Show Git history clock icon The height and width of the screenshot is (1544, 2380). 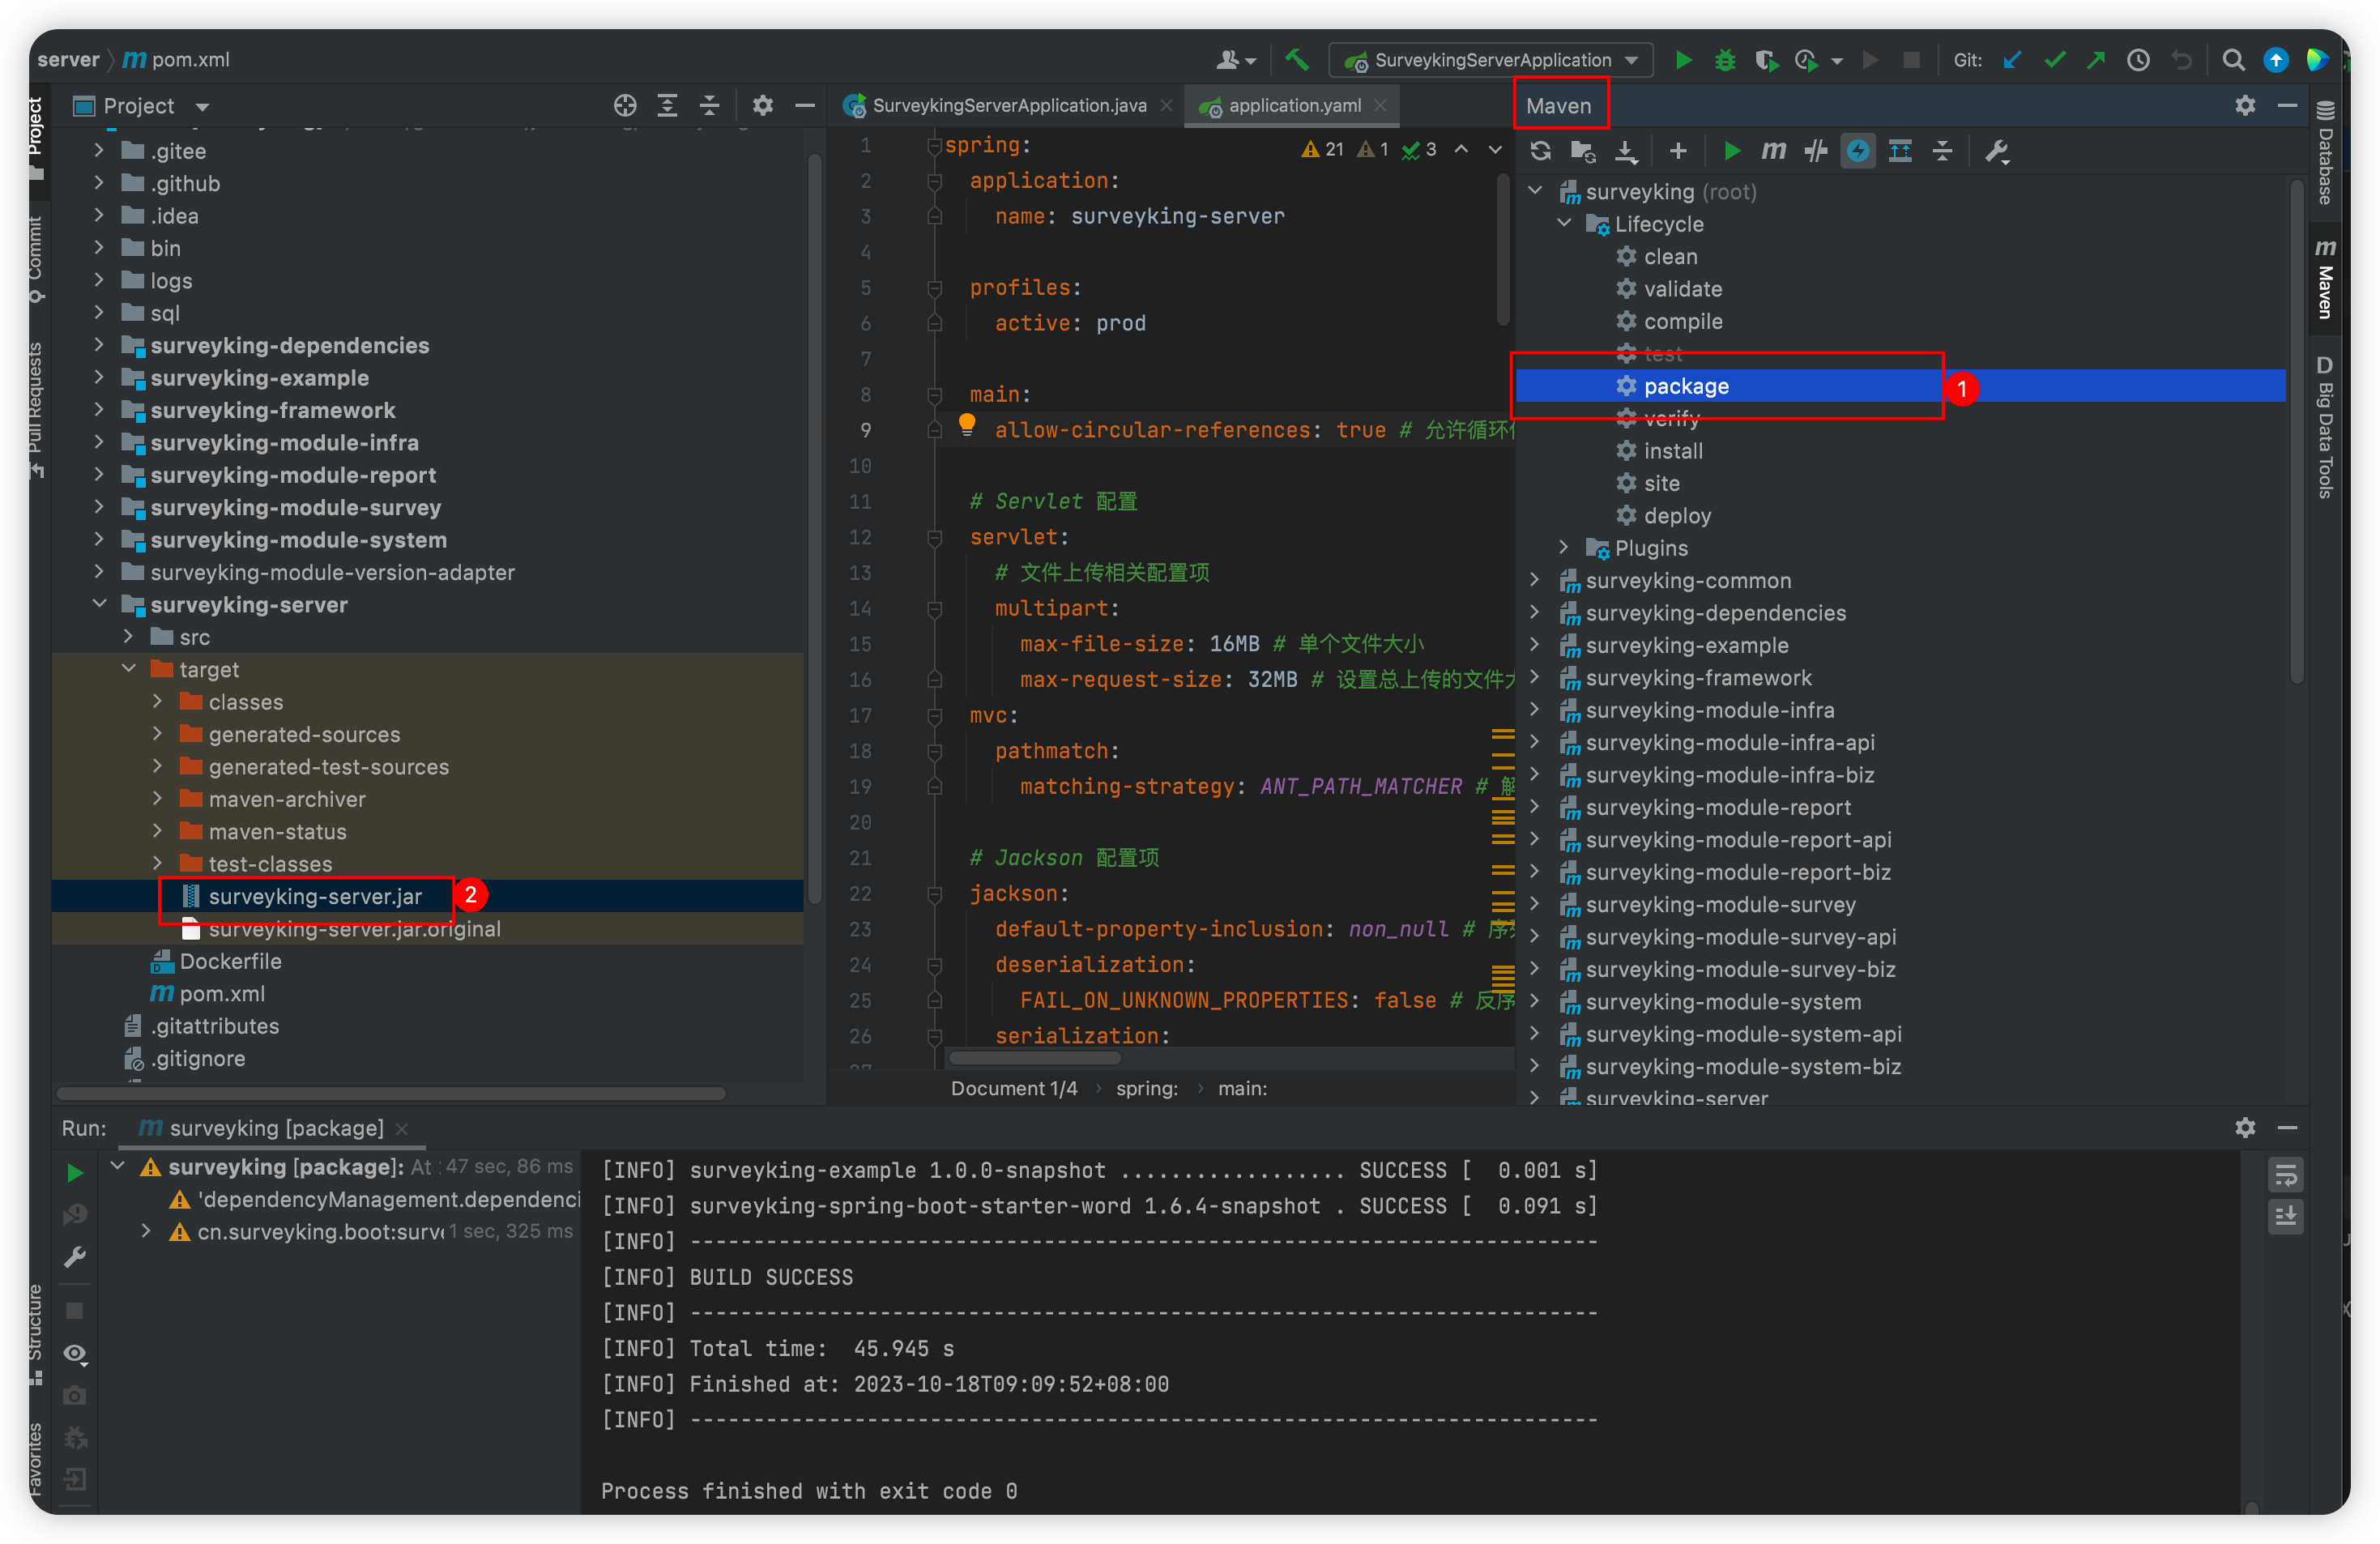tap(2138, 60)
